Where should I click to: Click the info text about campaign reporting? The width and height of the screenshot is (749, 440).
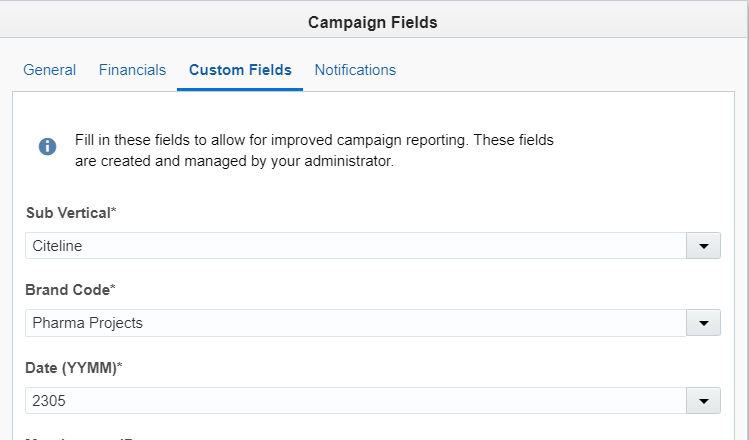coord(314,140)
